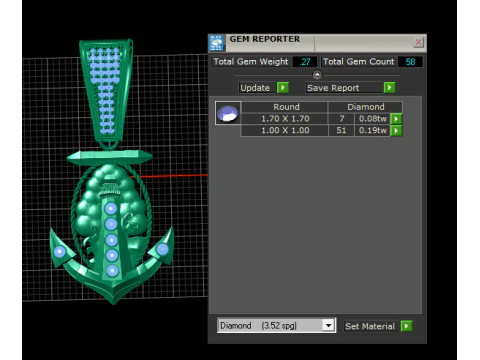Select the 1.00 X 1.00 size cell
This screenshot has height=360, width=480.
coord(285,130)
